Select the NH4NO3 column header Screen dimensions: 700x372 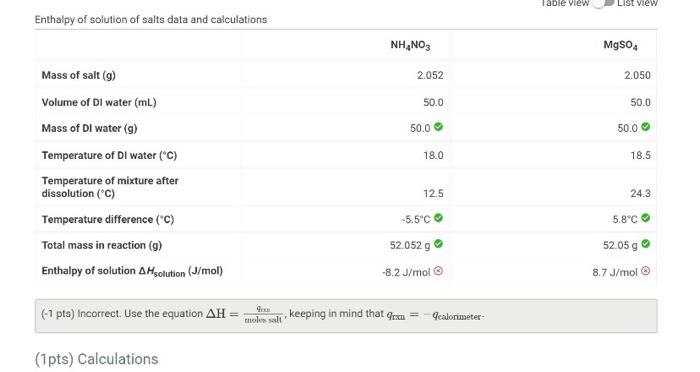pos(410,45)
